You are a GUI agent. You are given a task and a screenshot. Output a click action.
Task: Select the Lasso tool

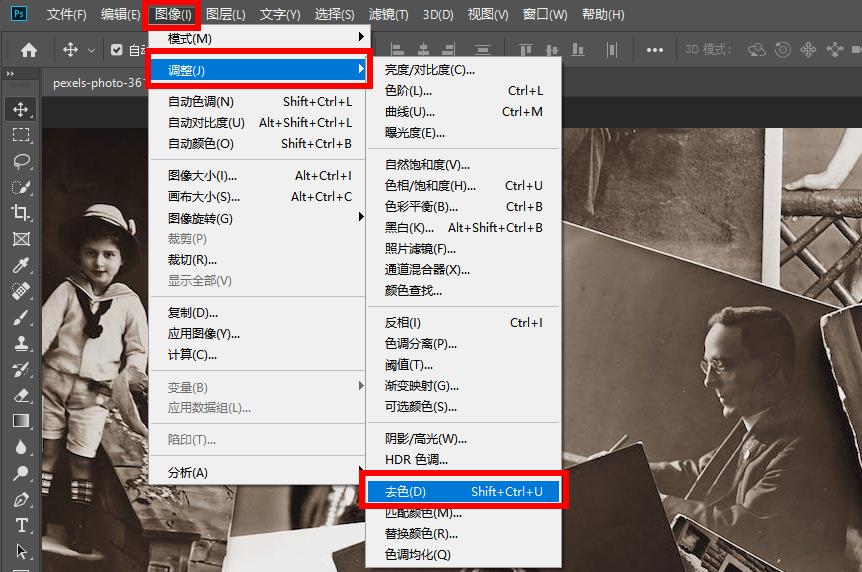tap(21, 161)
